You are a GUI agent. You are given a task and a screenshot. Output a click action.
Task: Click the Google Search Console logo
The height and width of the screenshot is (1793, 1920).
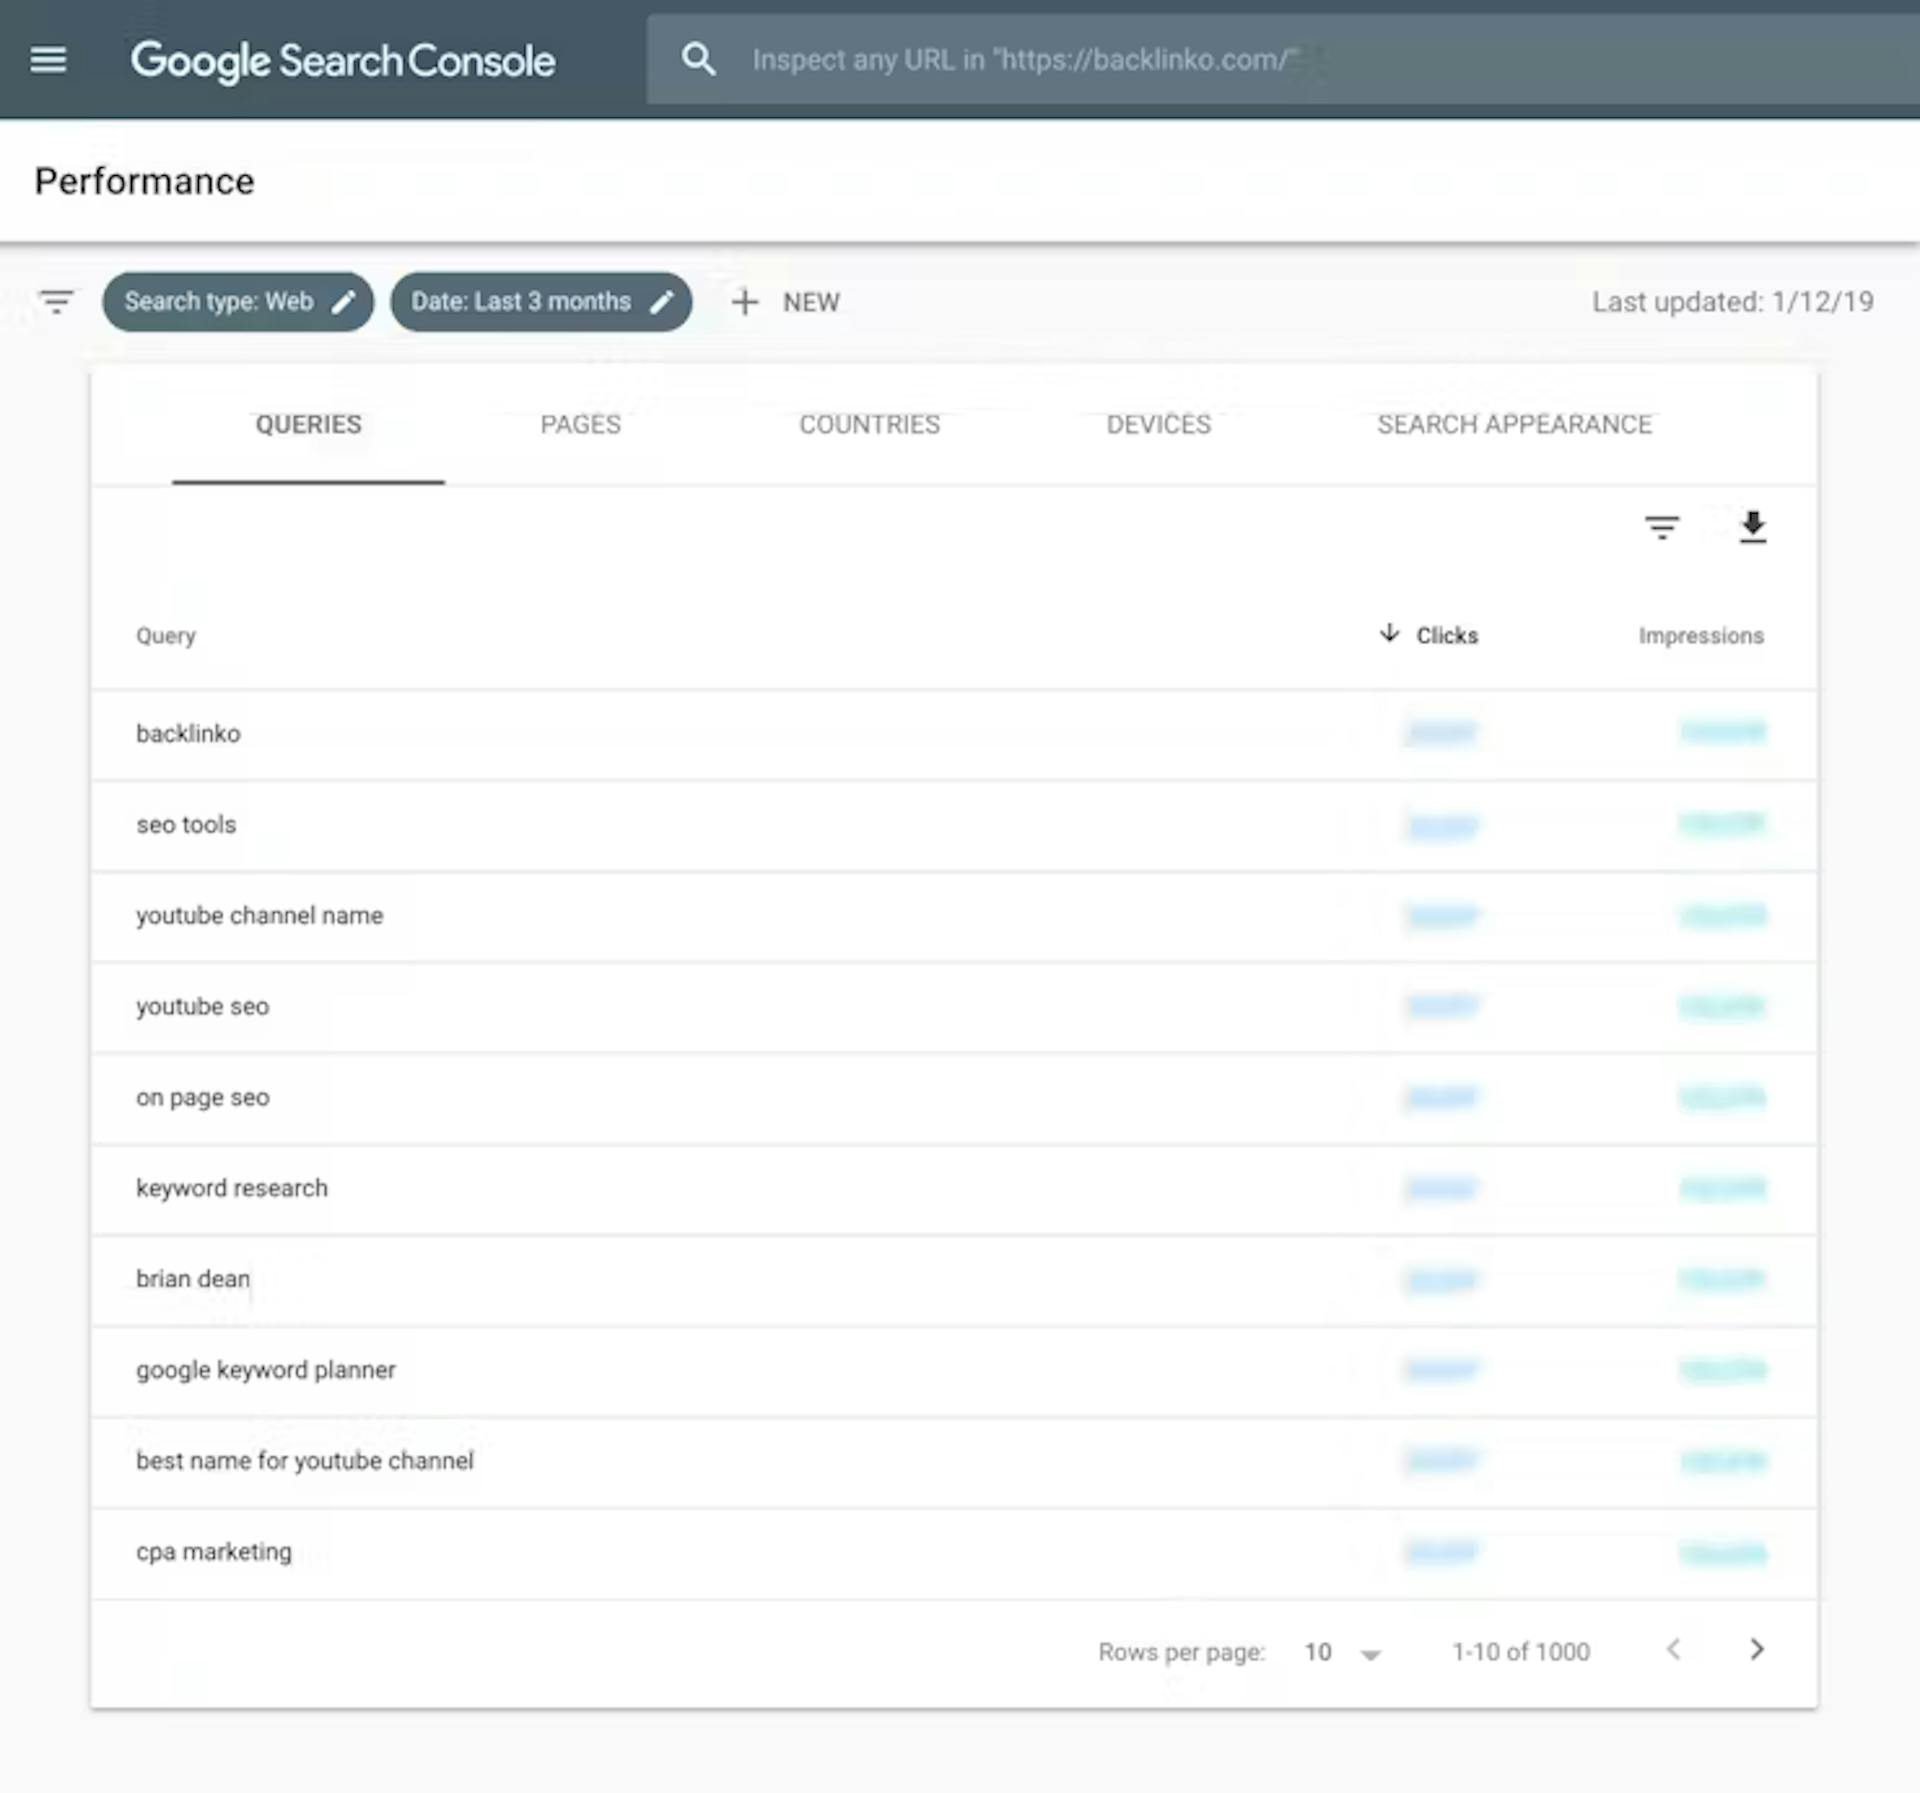tap(342, 61)
